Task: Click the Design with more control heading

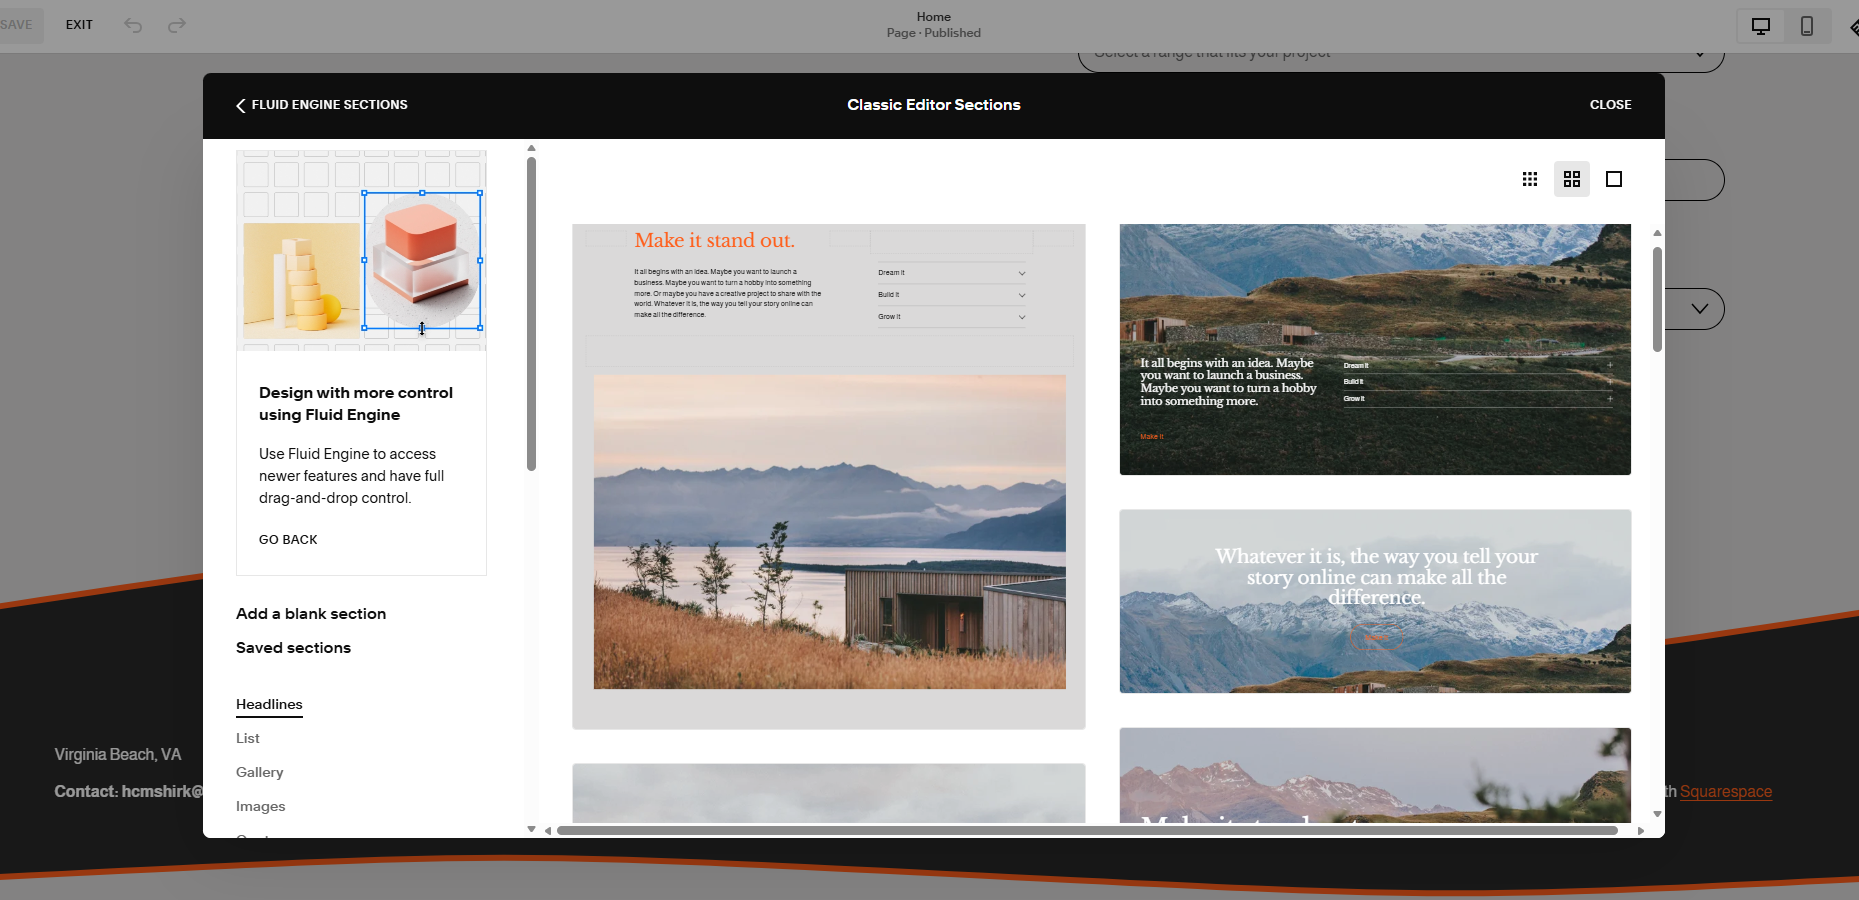Action: 356,404
